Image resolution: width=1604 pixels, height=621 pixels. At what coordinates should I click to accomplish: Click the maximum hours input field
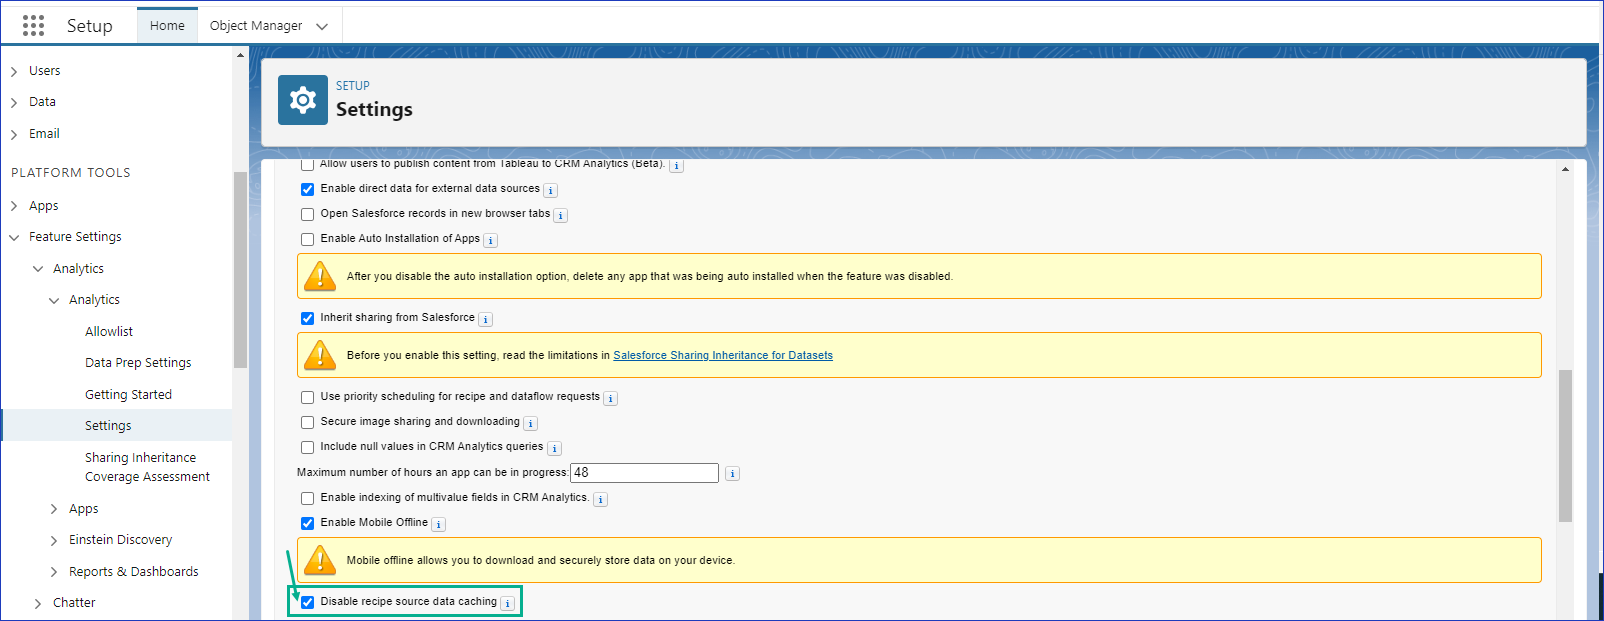click(x=644, y=473)
